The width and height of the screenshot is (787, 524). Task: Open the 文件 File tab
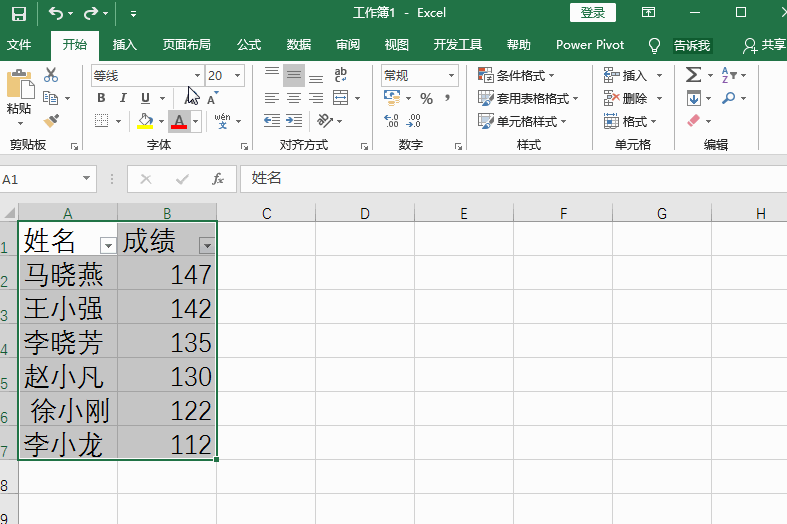(x=19, y=45)
